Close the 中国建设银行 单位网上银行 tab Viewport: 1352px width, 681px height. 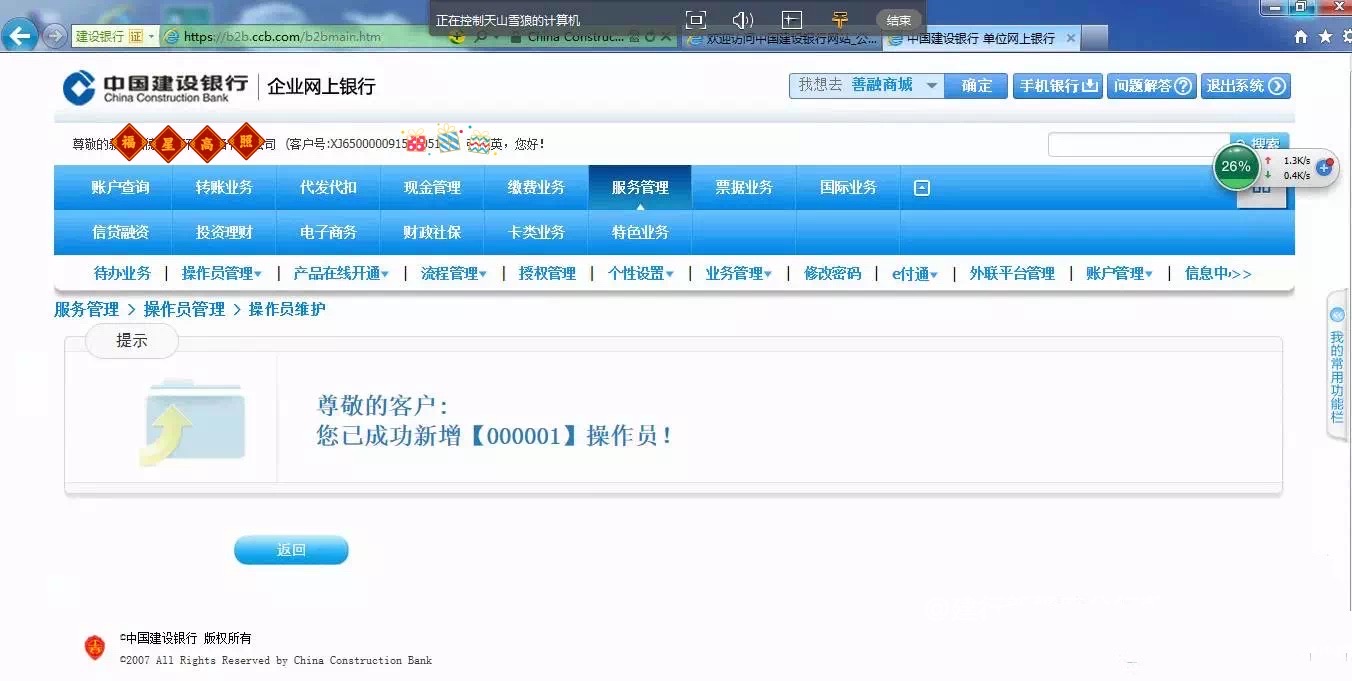point(1071,38)
